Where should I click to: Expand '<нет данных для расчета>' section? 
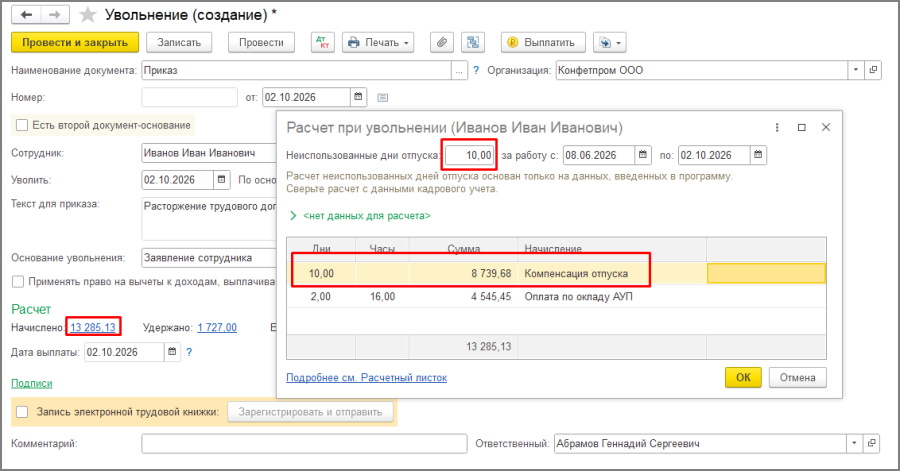tap(293, 216)
